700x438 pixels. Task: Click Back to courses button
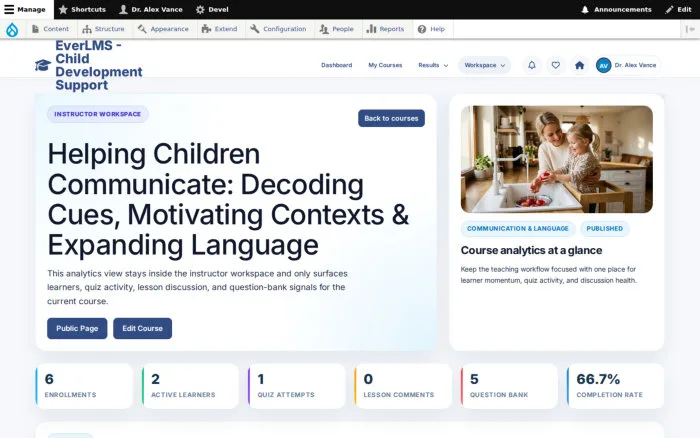391,118
